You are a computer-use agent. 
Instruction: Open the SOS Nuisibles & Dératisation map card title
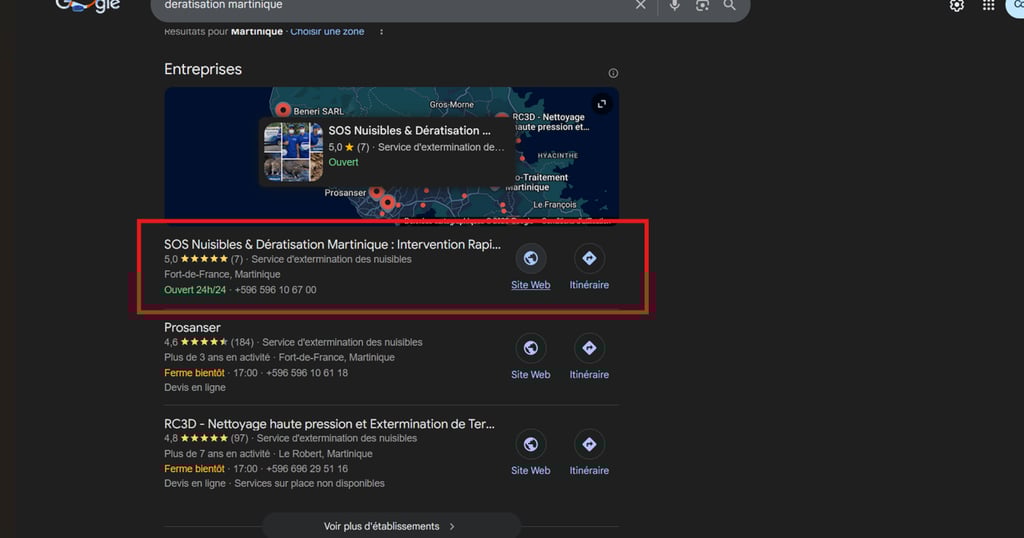pyautogui.click(x=409, y=131)
